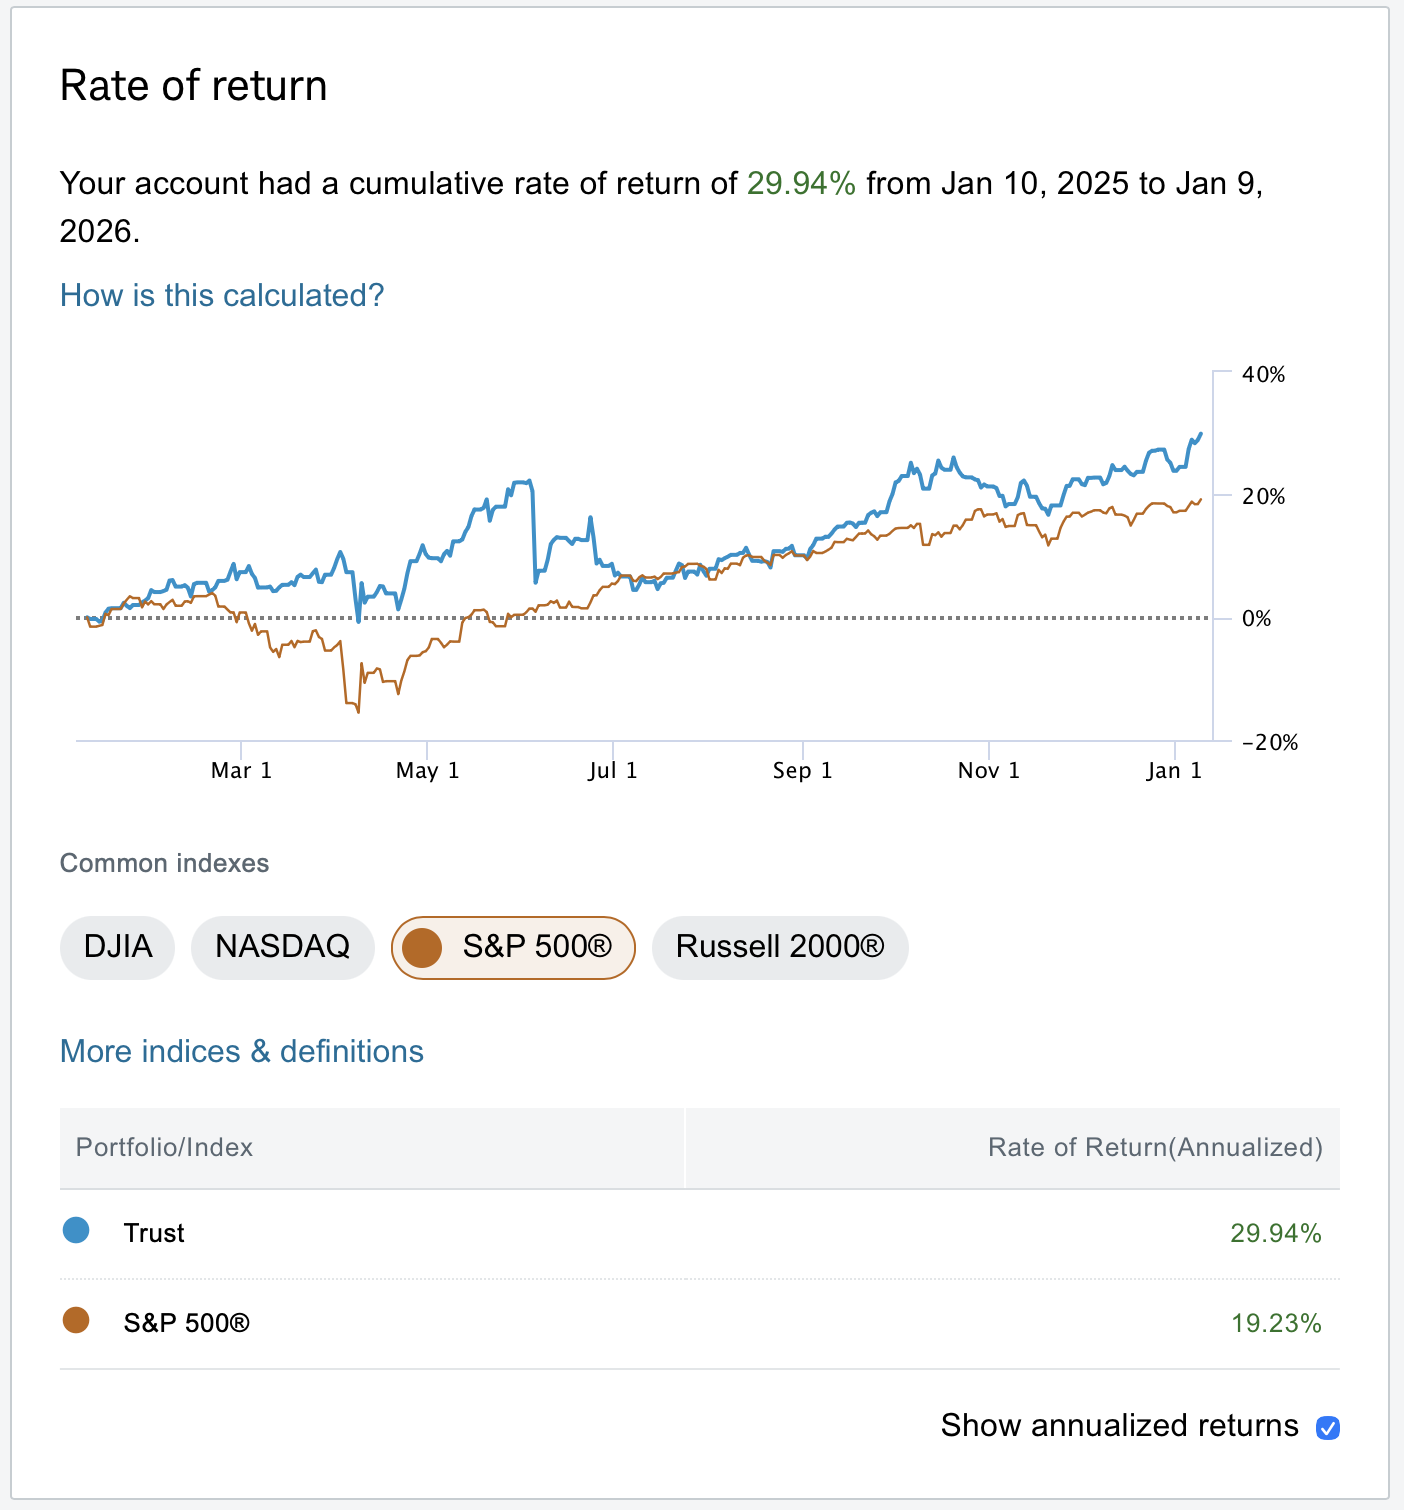Click the green 29.94% cumulative return text
Image resolution: width=1404 pixels, height=1510 pixels.
point(801,184)
